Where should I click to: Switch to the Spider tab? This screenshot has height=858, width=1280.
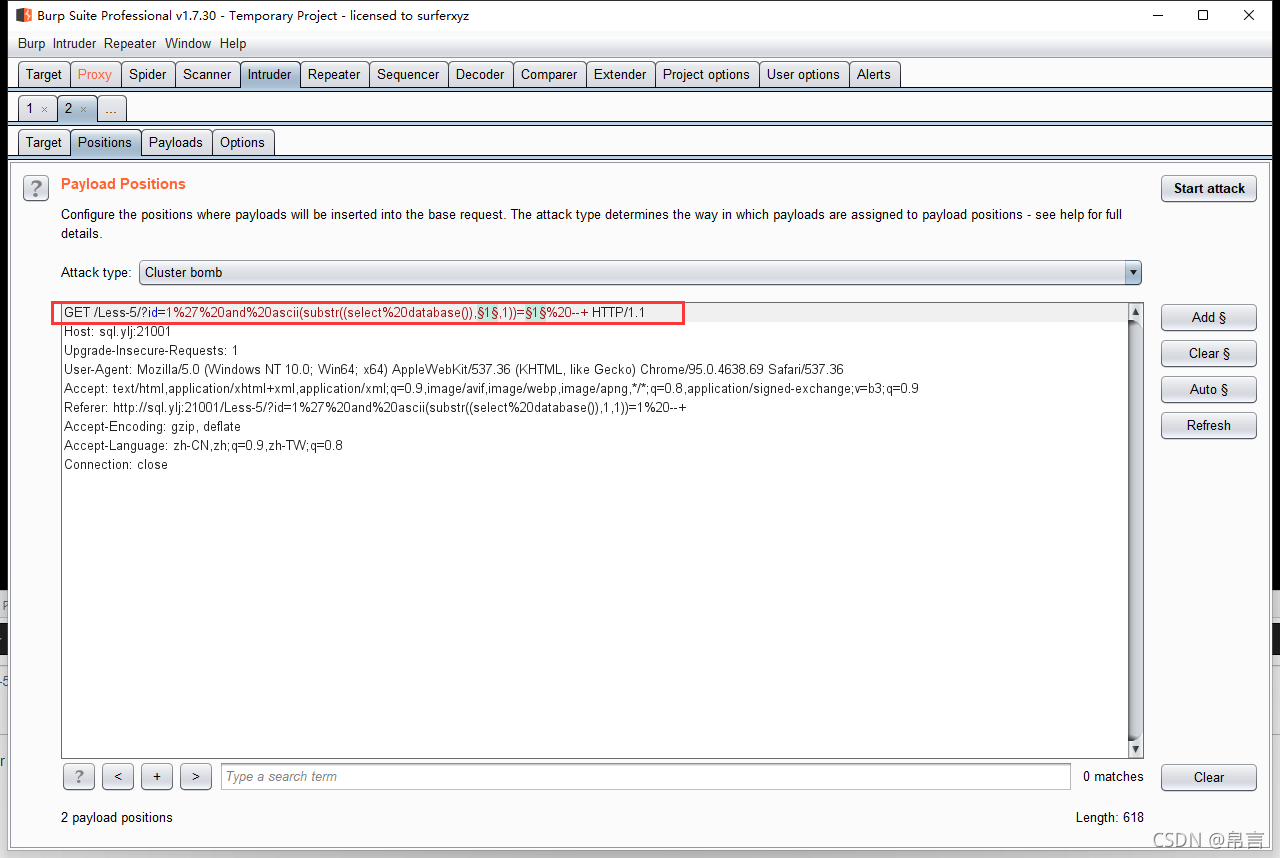point(148,74)
